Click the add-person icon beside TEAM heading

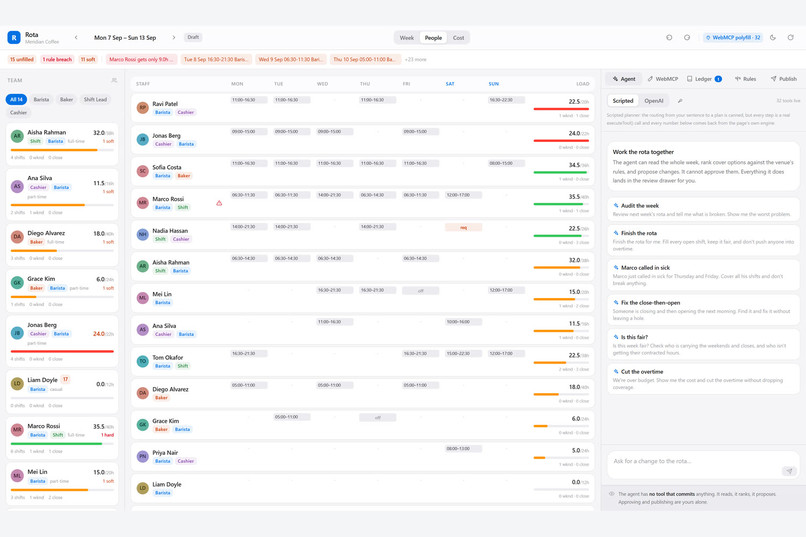click(x=114, y=80)
